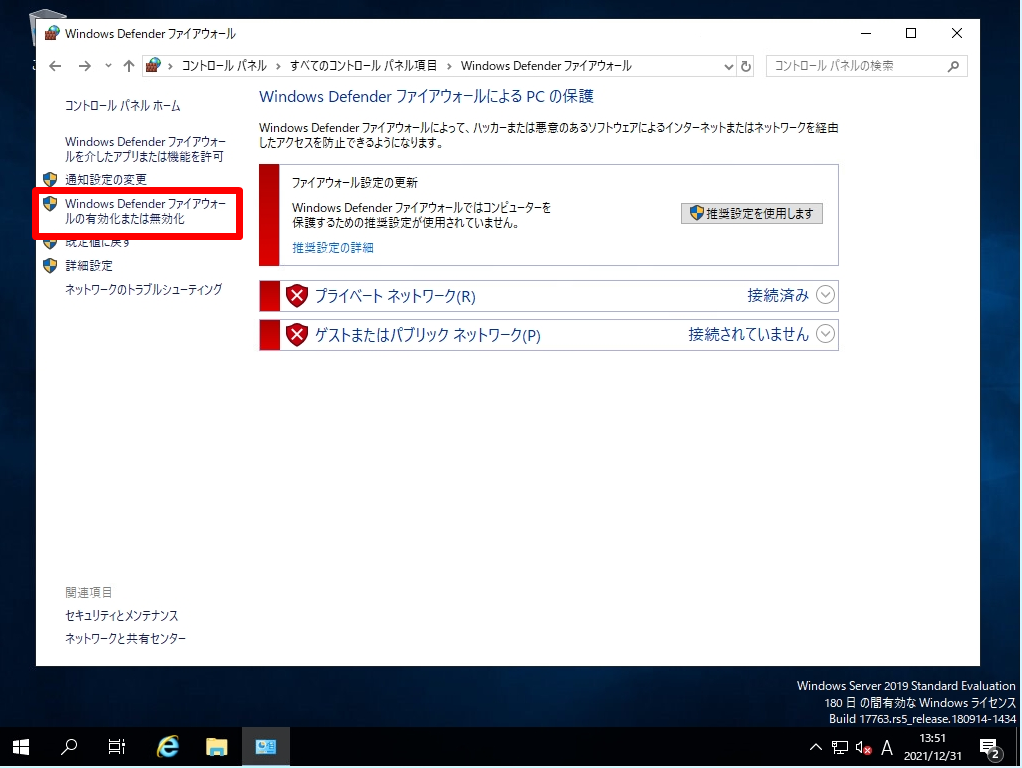Click red shield icon for public network
The width and height of the screenshot is (1022, 768).
[297, 335]
